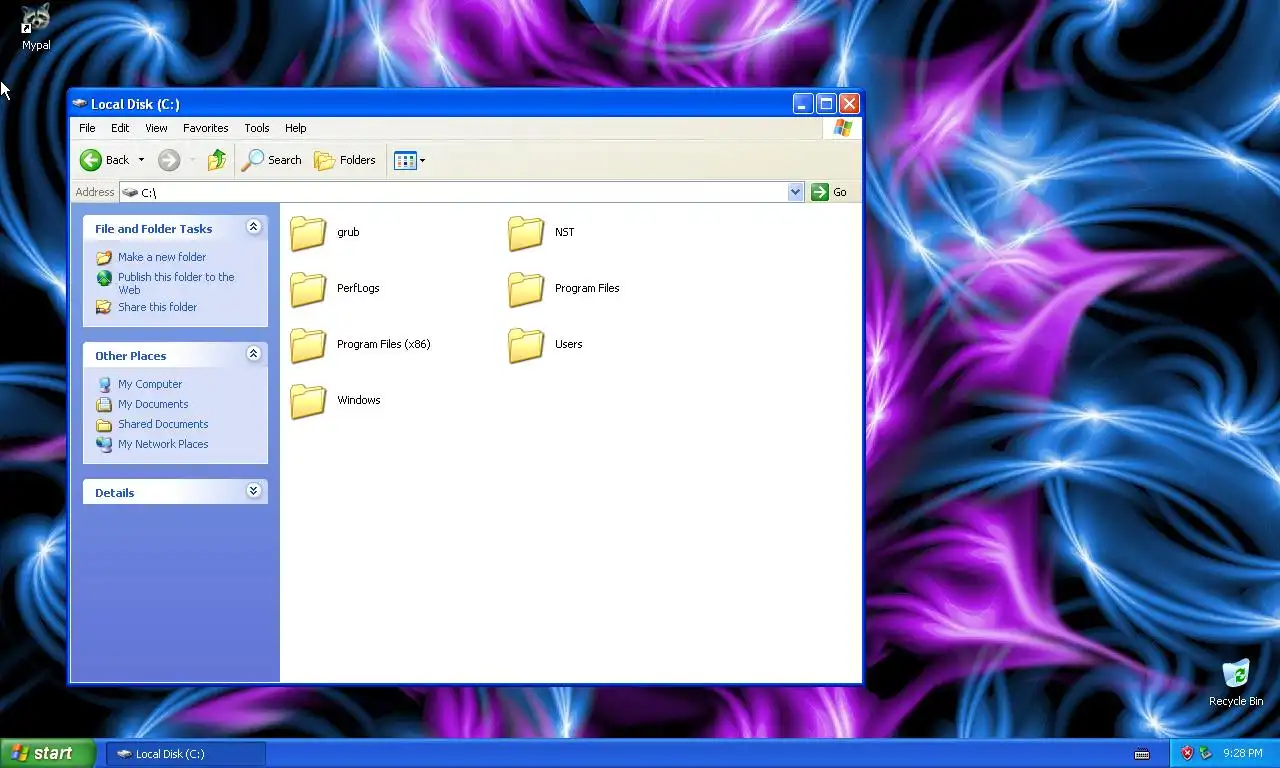Viewport: 1280px width, 768px height.
Task: Open the Edit menu
Action: click(120, 128)
